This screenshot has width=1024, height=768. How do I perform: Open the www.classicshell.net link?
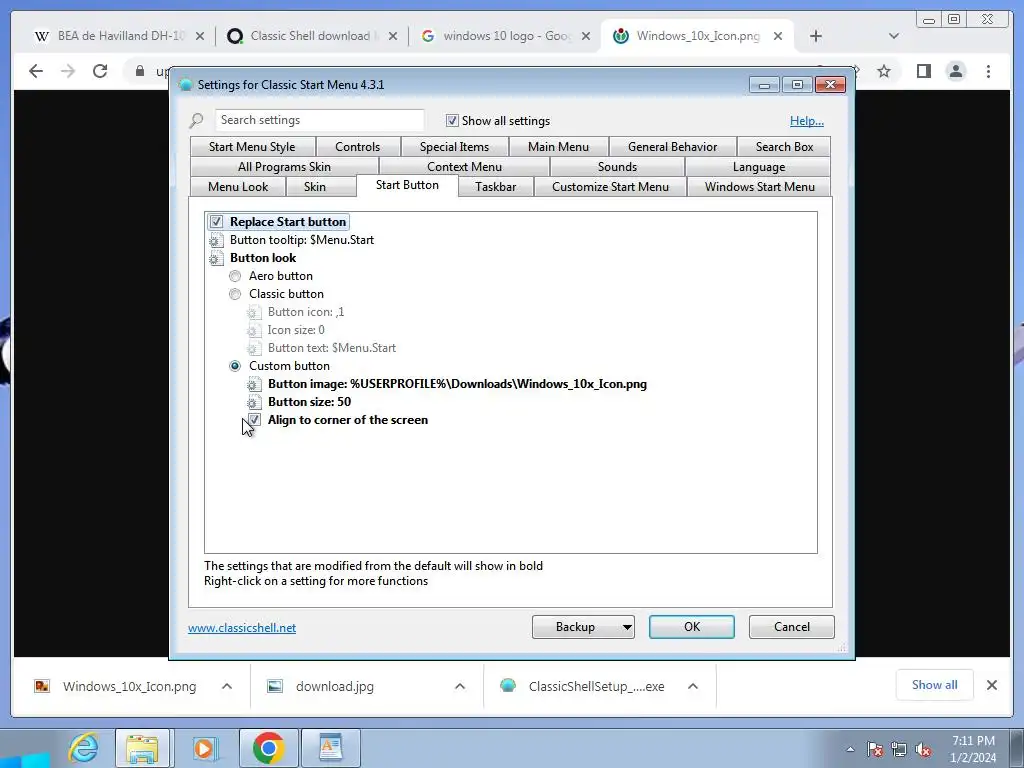242,628
